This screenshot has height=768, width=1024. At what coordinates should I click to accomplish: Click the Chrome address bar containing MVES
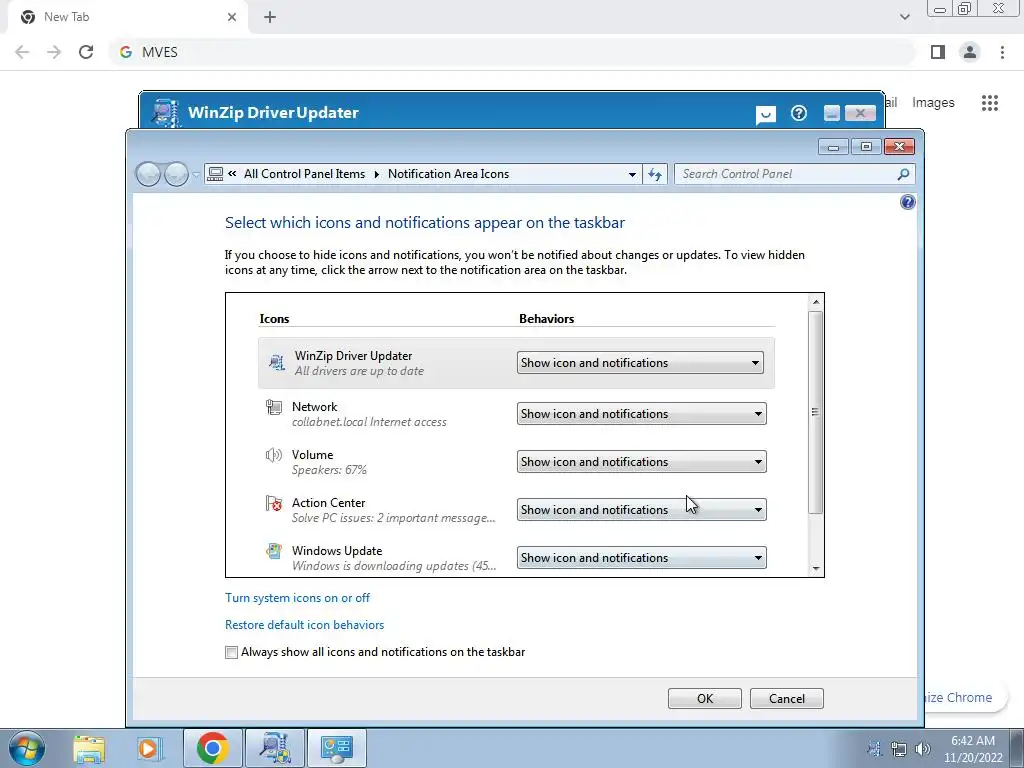coord(513,52)
